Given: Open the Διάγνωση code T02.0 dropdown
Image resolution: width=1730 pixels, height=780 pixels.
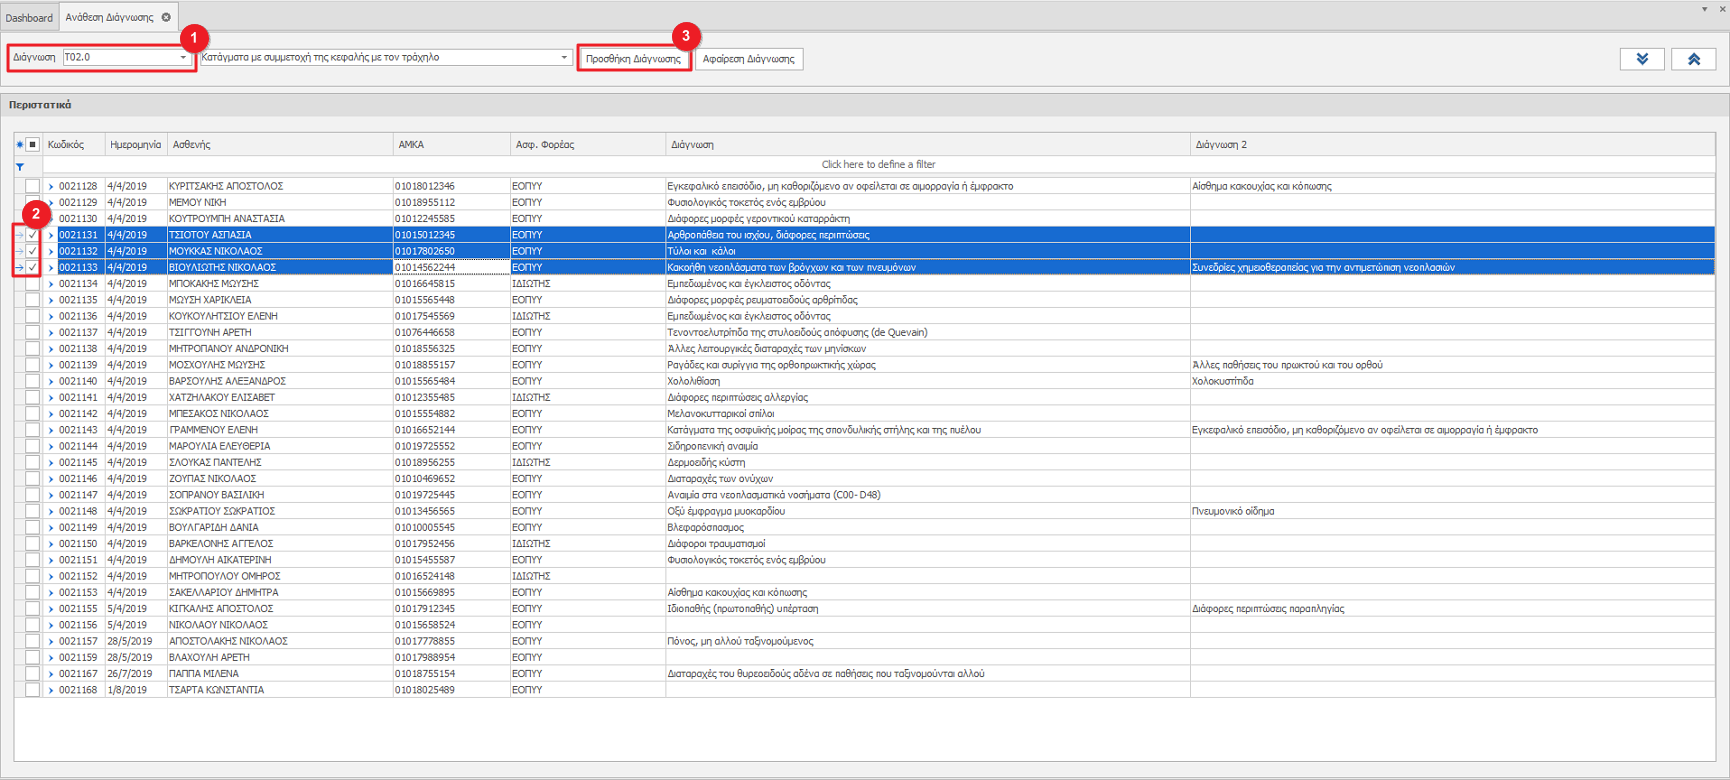Looking at the screenshot, I should [x=183, y=58].
